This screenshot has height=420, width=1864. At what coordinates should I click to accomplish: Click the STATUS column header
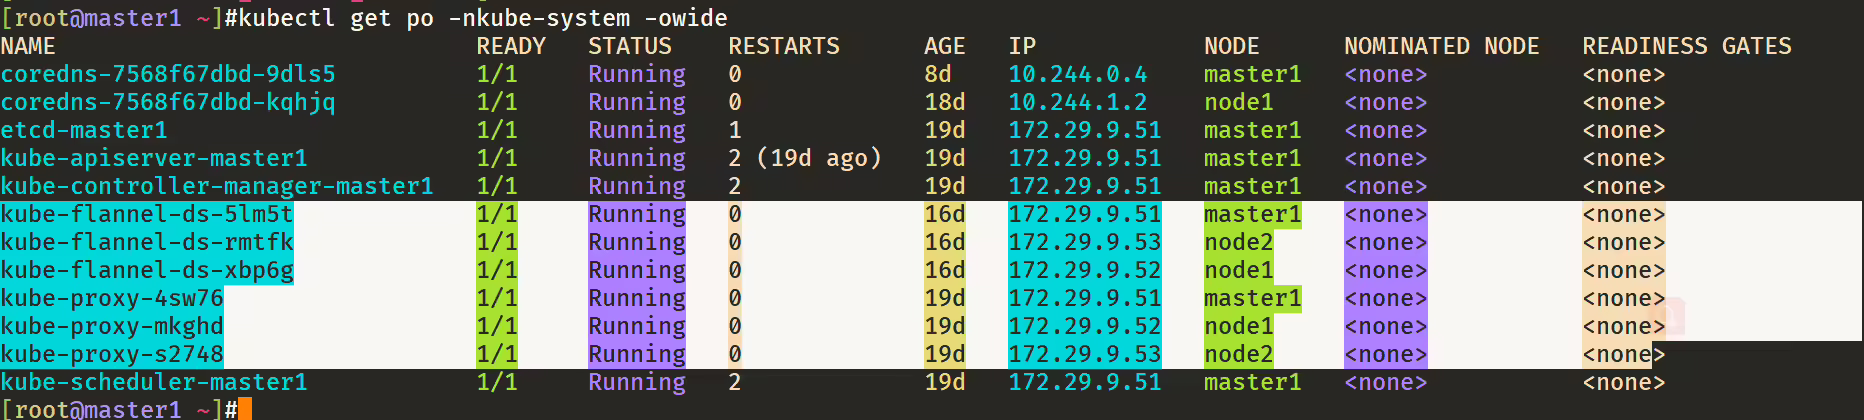(x=630, y=46)
